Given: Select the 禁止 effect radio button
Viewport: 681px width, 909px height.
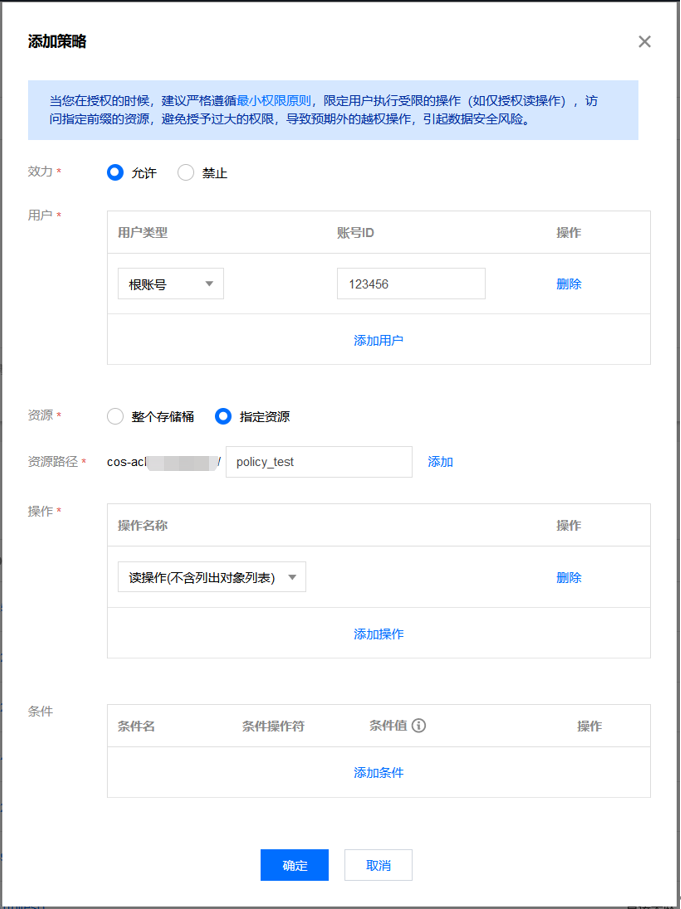Looking at the screenshot, I should click(x=186, y=172).
